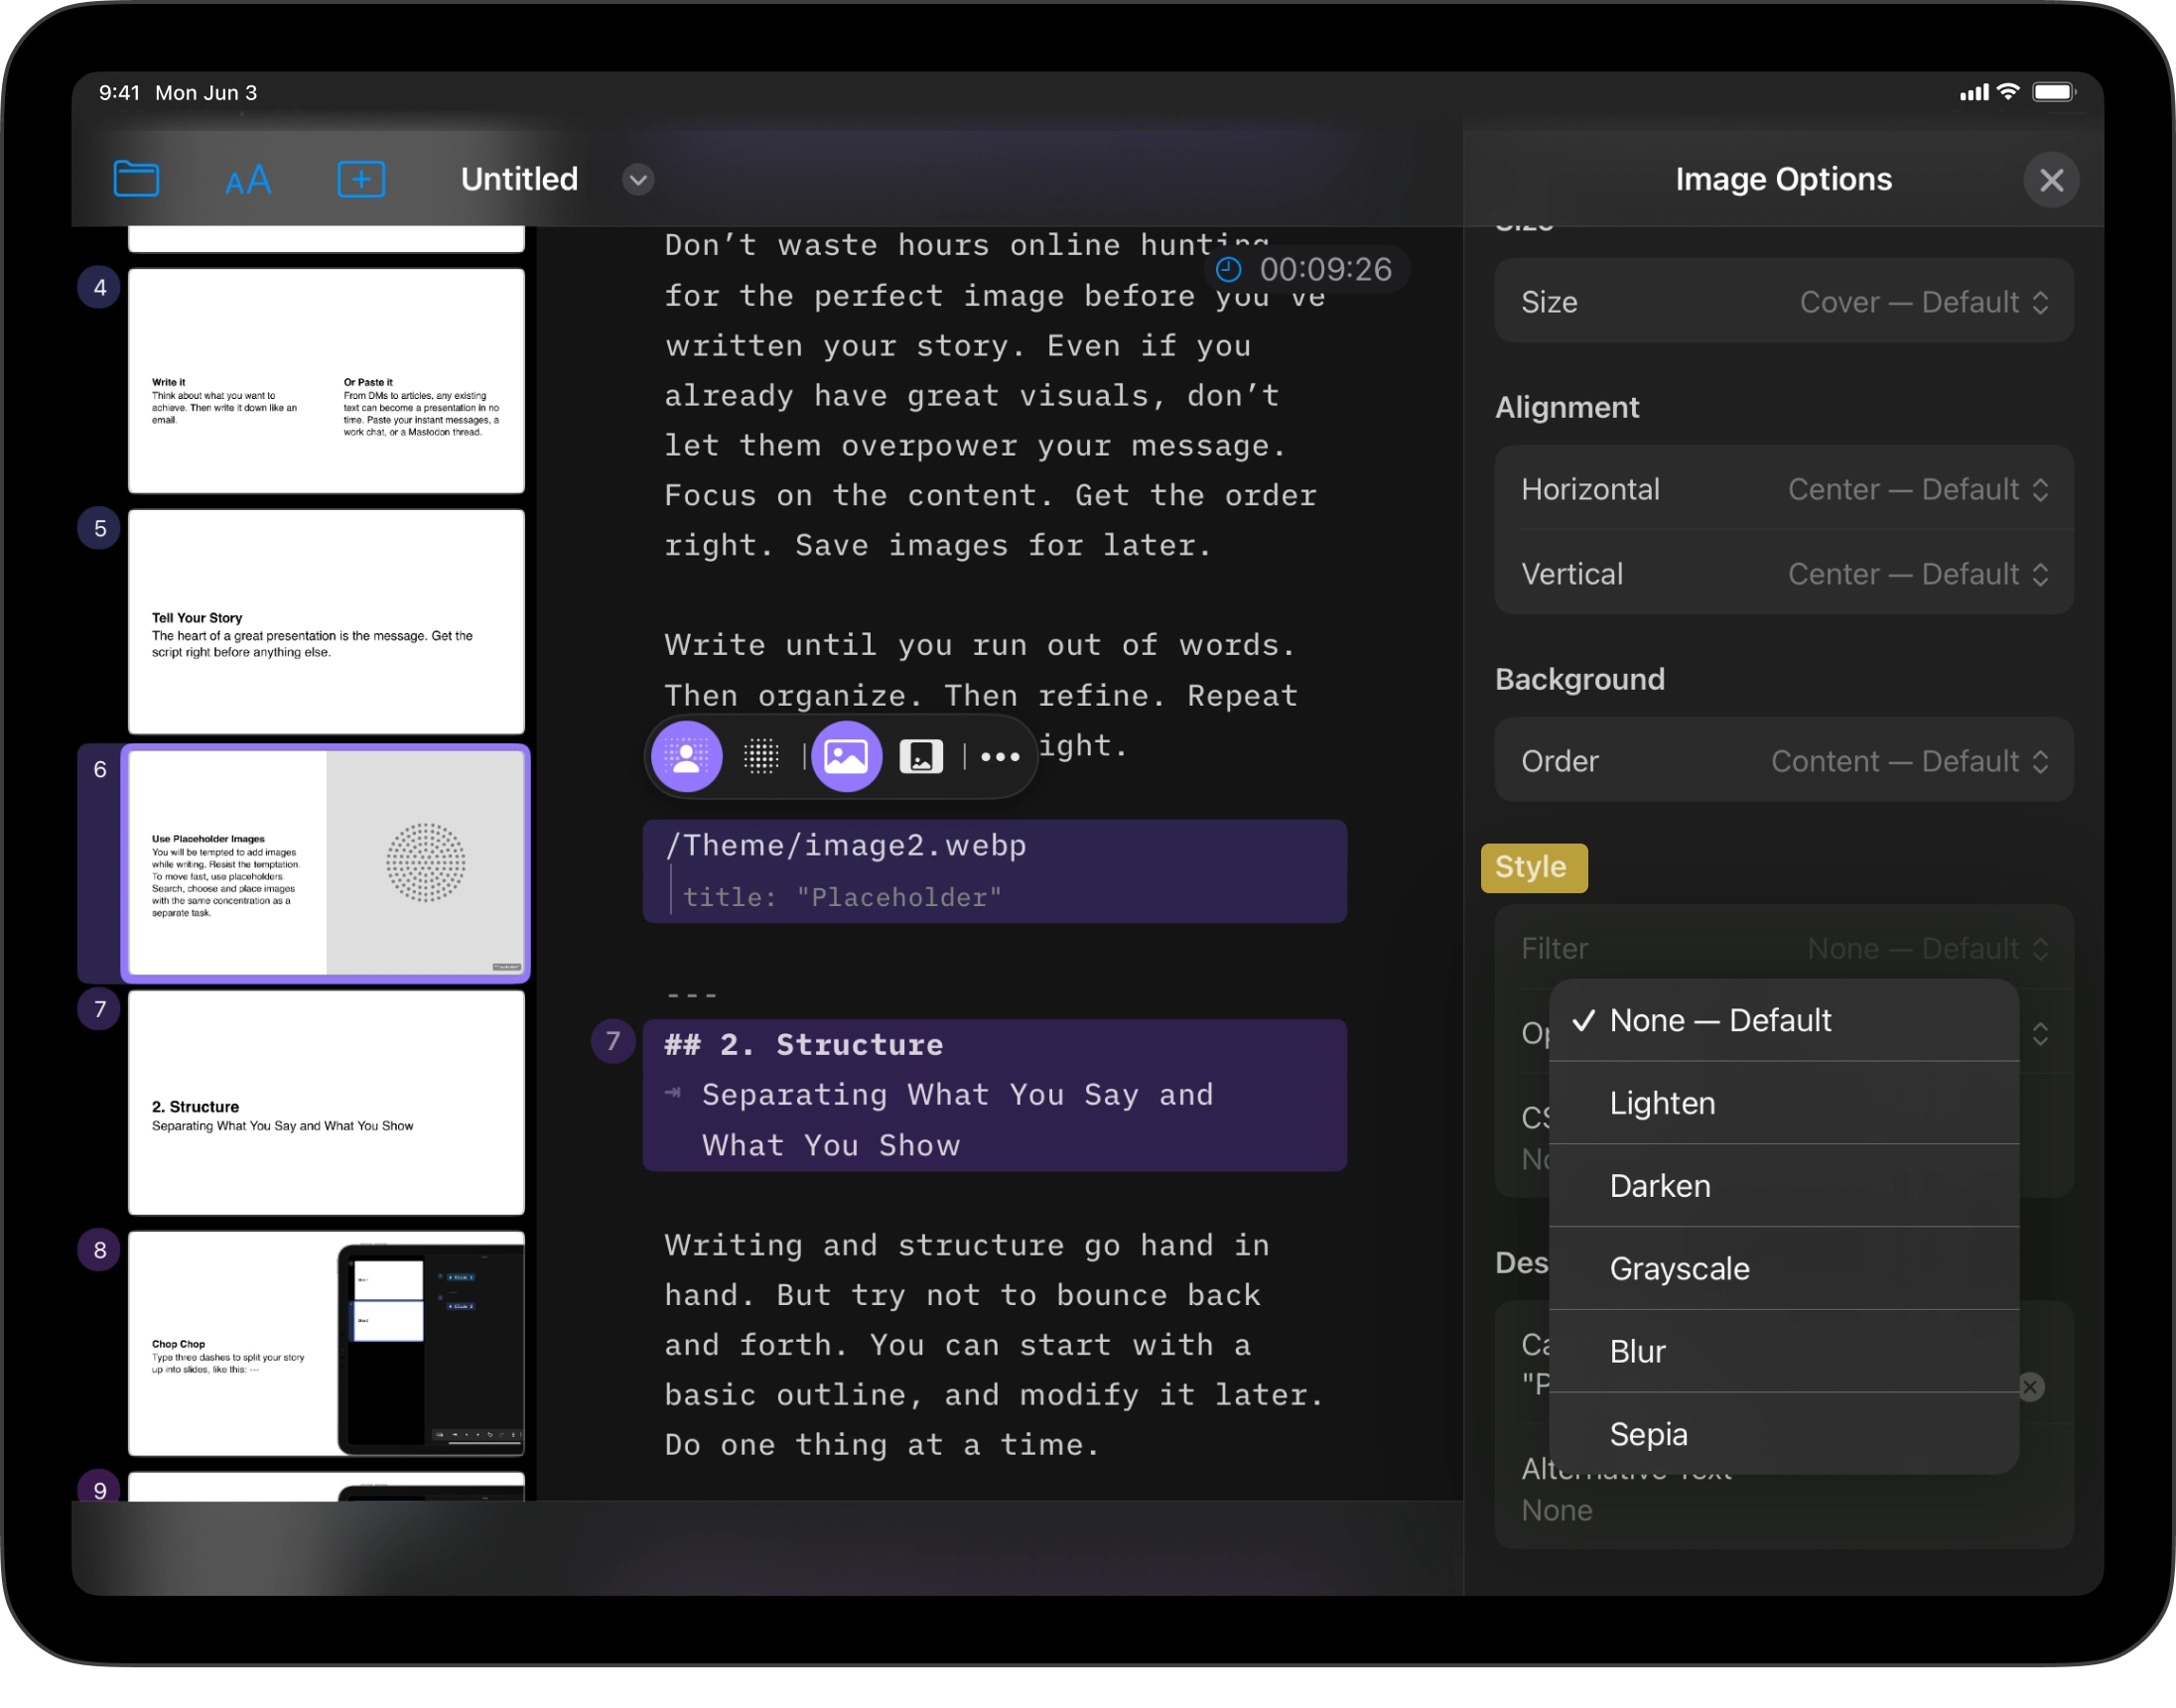Choose the Sepia filter
The width and height of the screenshot is (2176, 1708).
(x=1783, y=1435)
